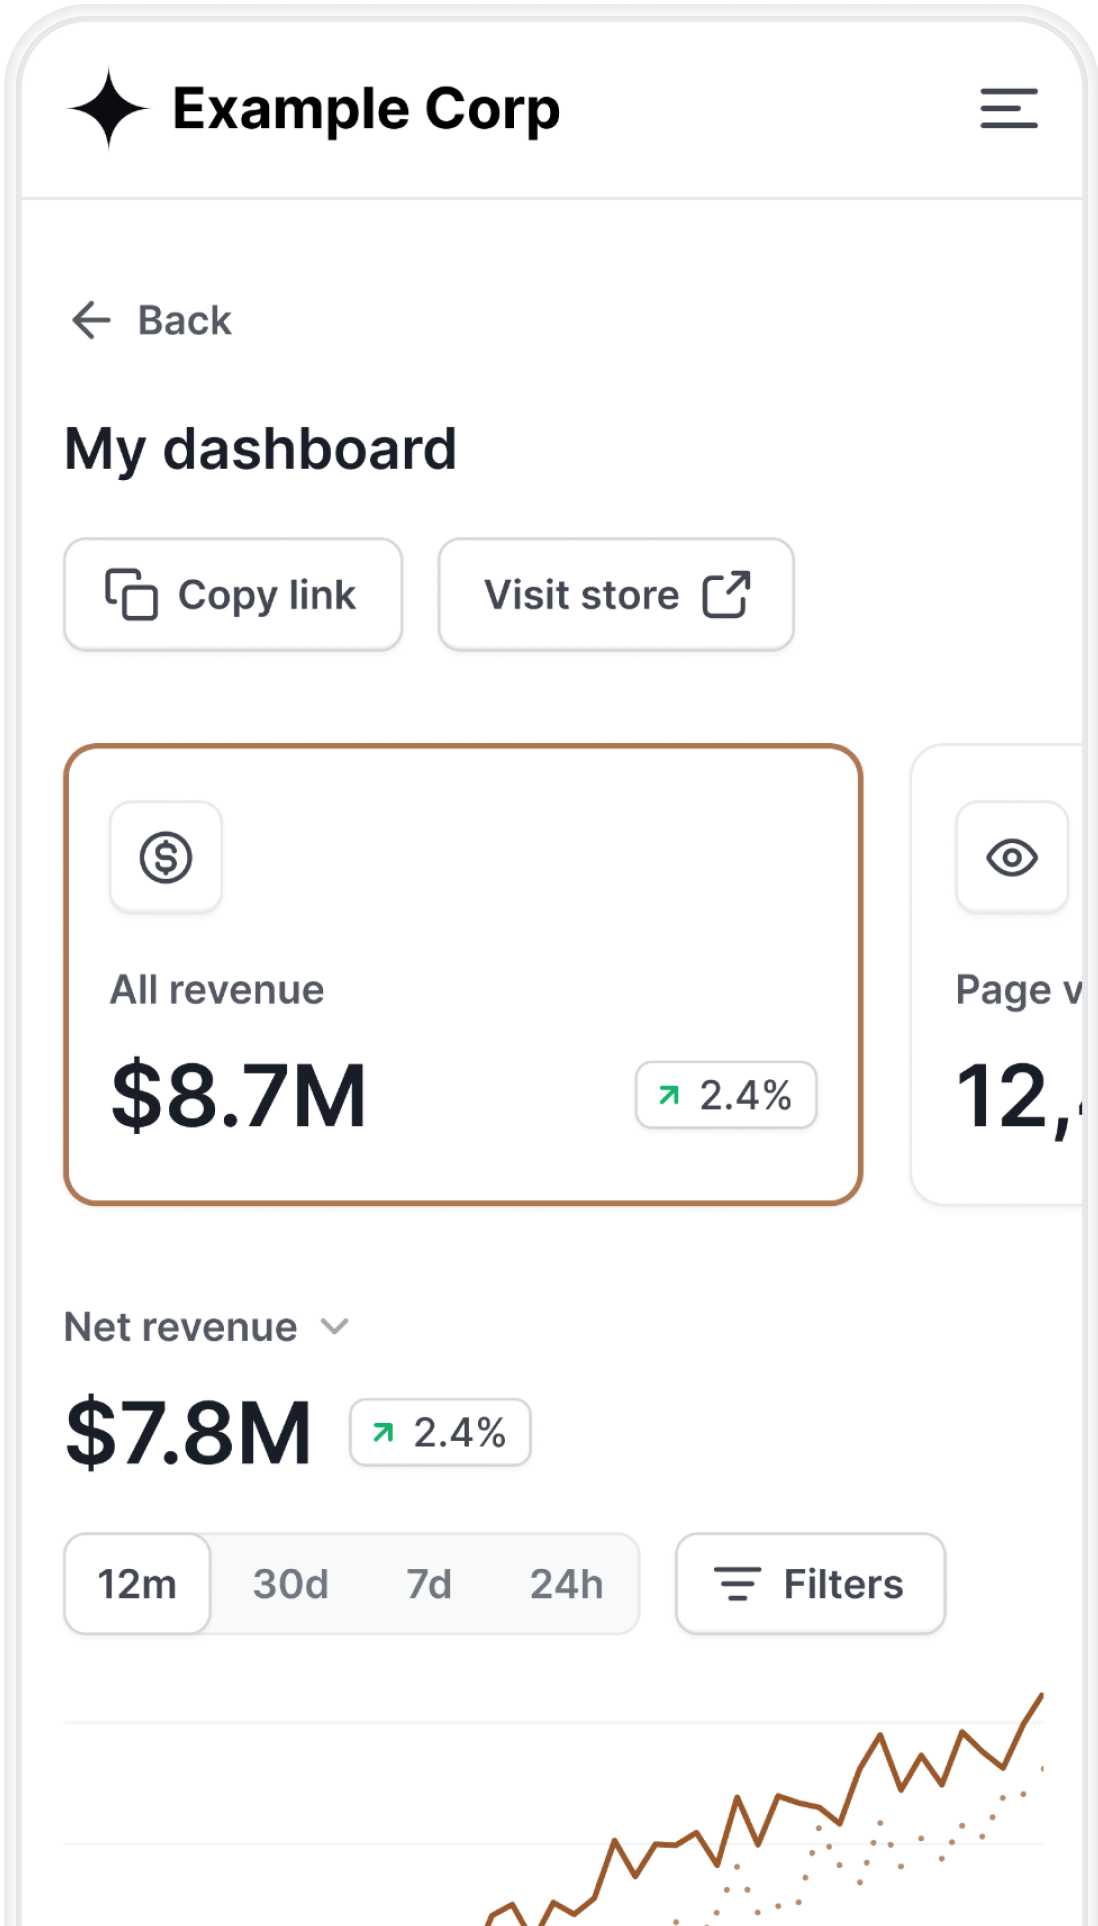This screenshot has width=1098, height=1926.
Task: Click the copy icon in Copy link
Action: [x=131, y=595]
